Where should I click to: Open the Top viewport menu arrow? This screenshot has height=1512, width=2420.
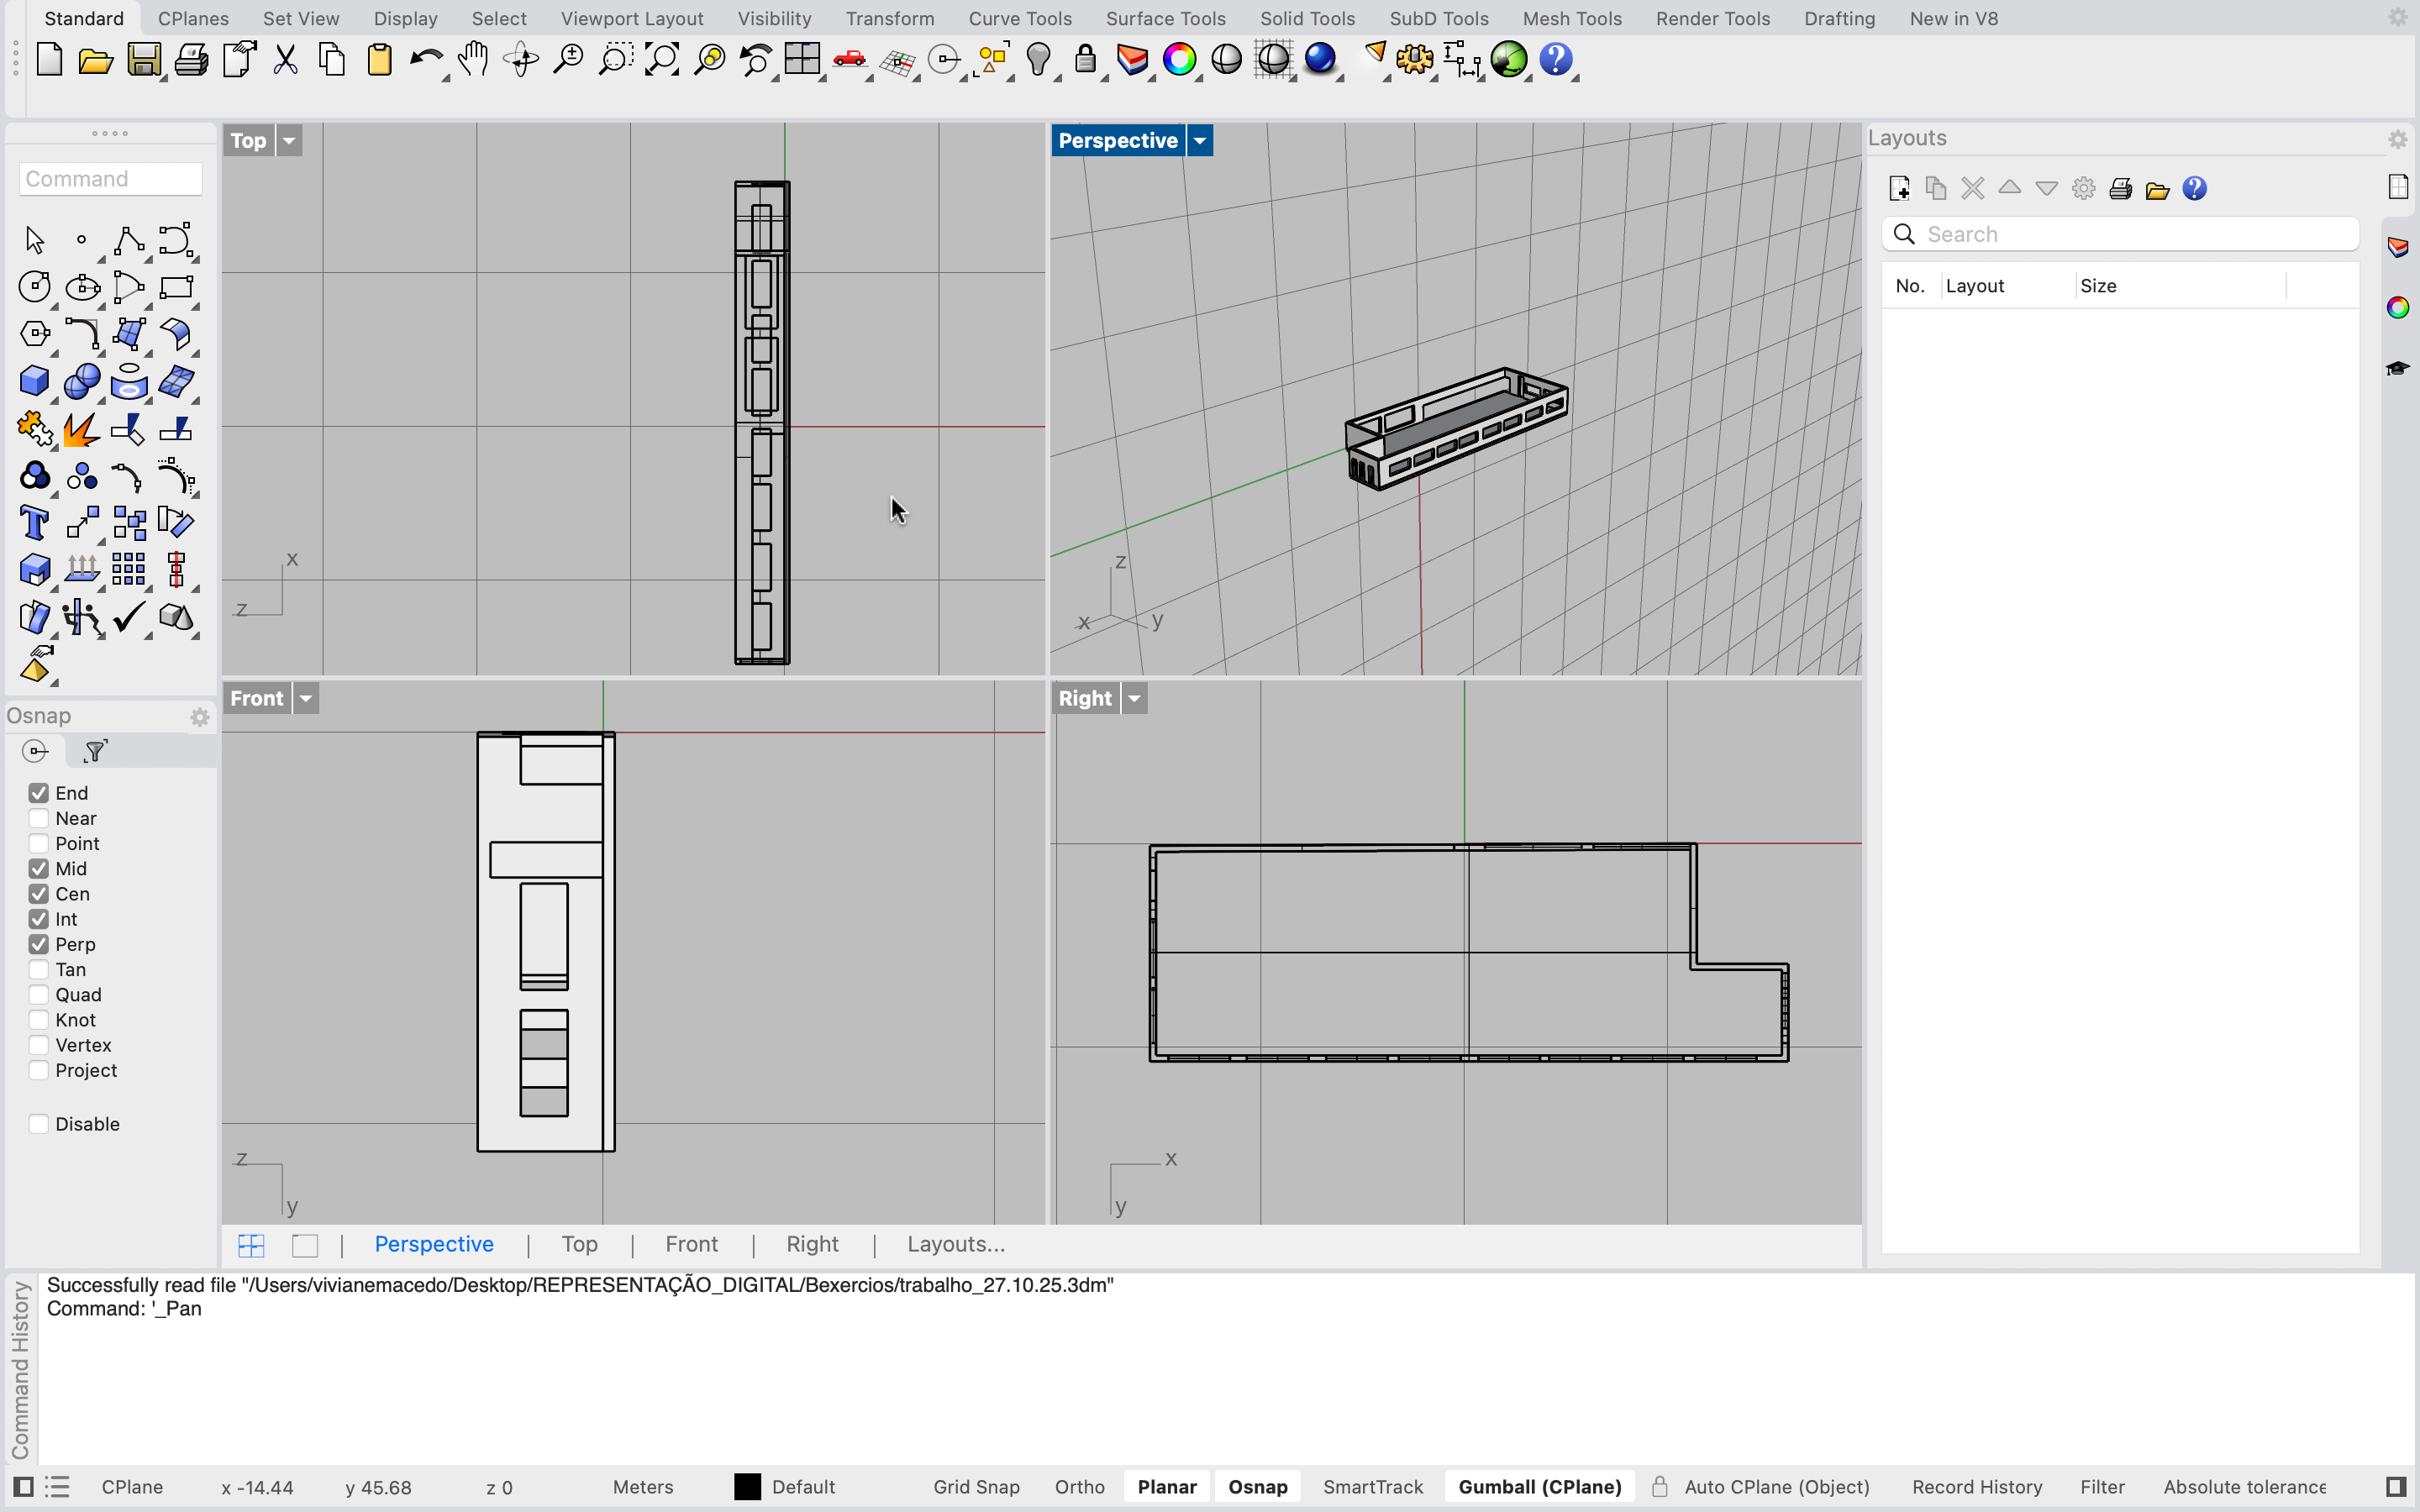pyautogui.click(x=289, y=141)
